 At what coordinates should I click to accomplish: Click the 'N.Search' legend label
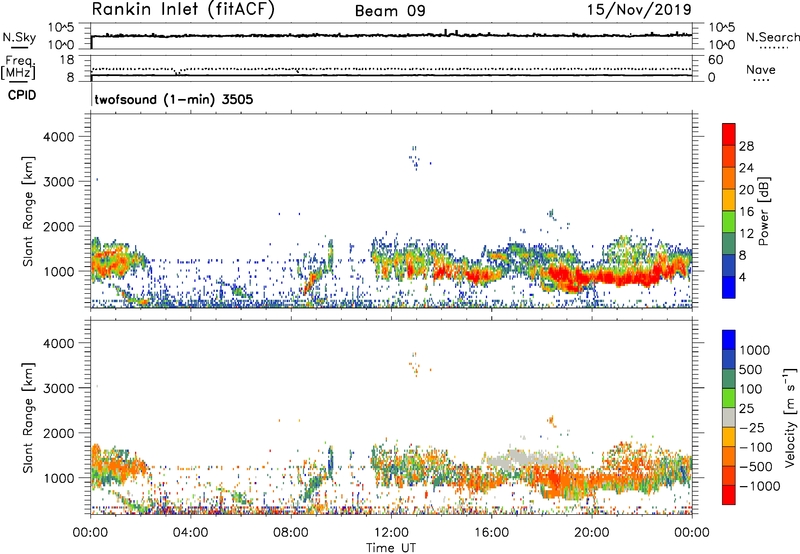click(x=772, y=37)
